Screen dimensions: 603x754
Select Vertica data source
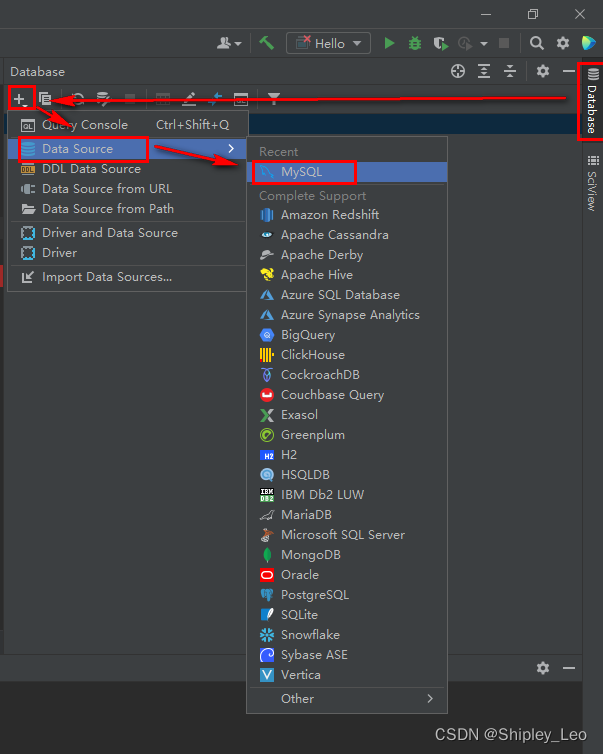(347, 675)
